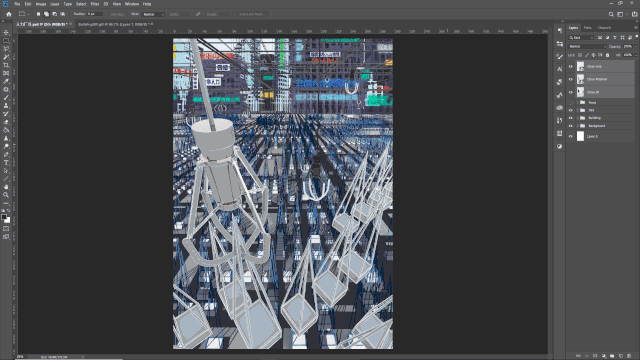
Task: Click the foreground color swatch
Action: coord(4,217)
